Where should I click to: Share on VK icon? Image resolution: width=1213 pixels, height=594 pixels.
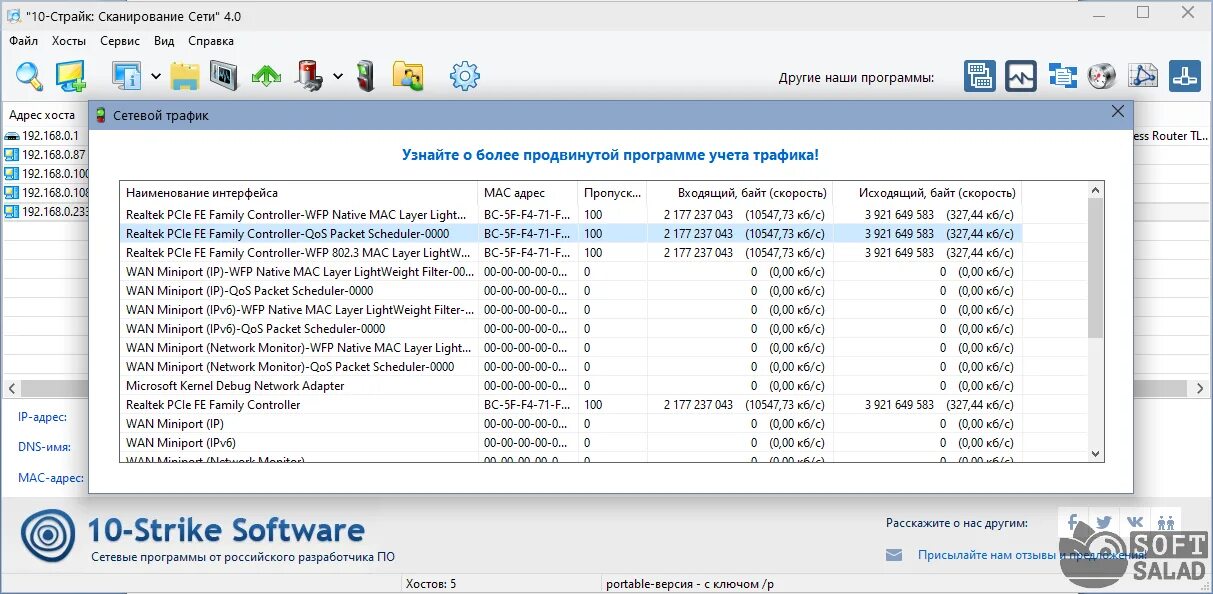[1135, 523]
